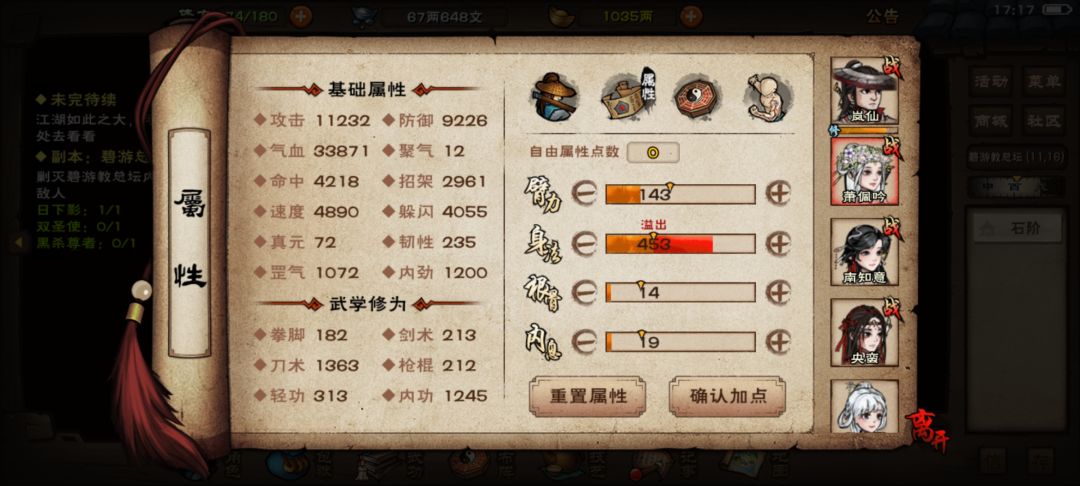Open the 公告 announcement tab

point(882,16)
